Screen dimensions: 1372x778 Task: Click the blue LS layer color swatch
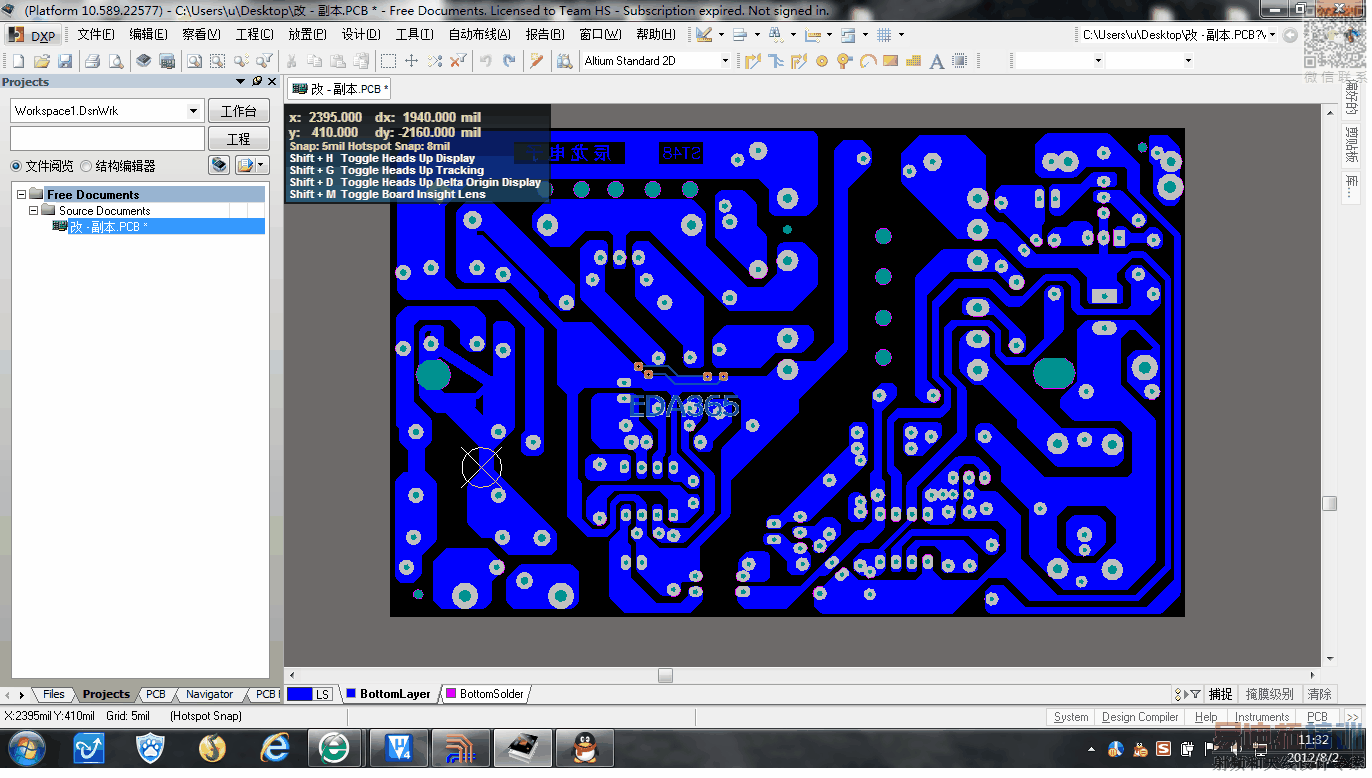click(299, 694)
